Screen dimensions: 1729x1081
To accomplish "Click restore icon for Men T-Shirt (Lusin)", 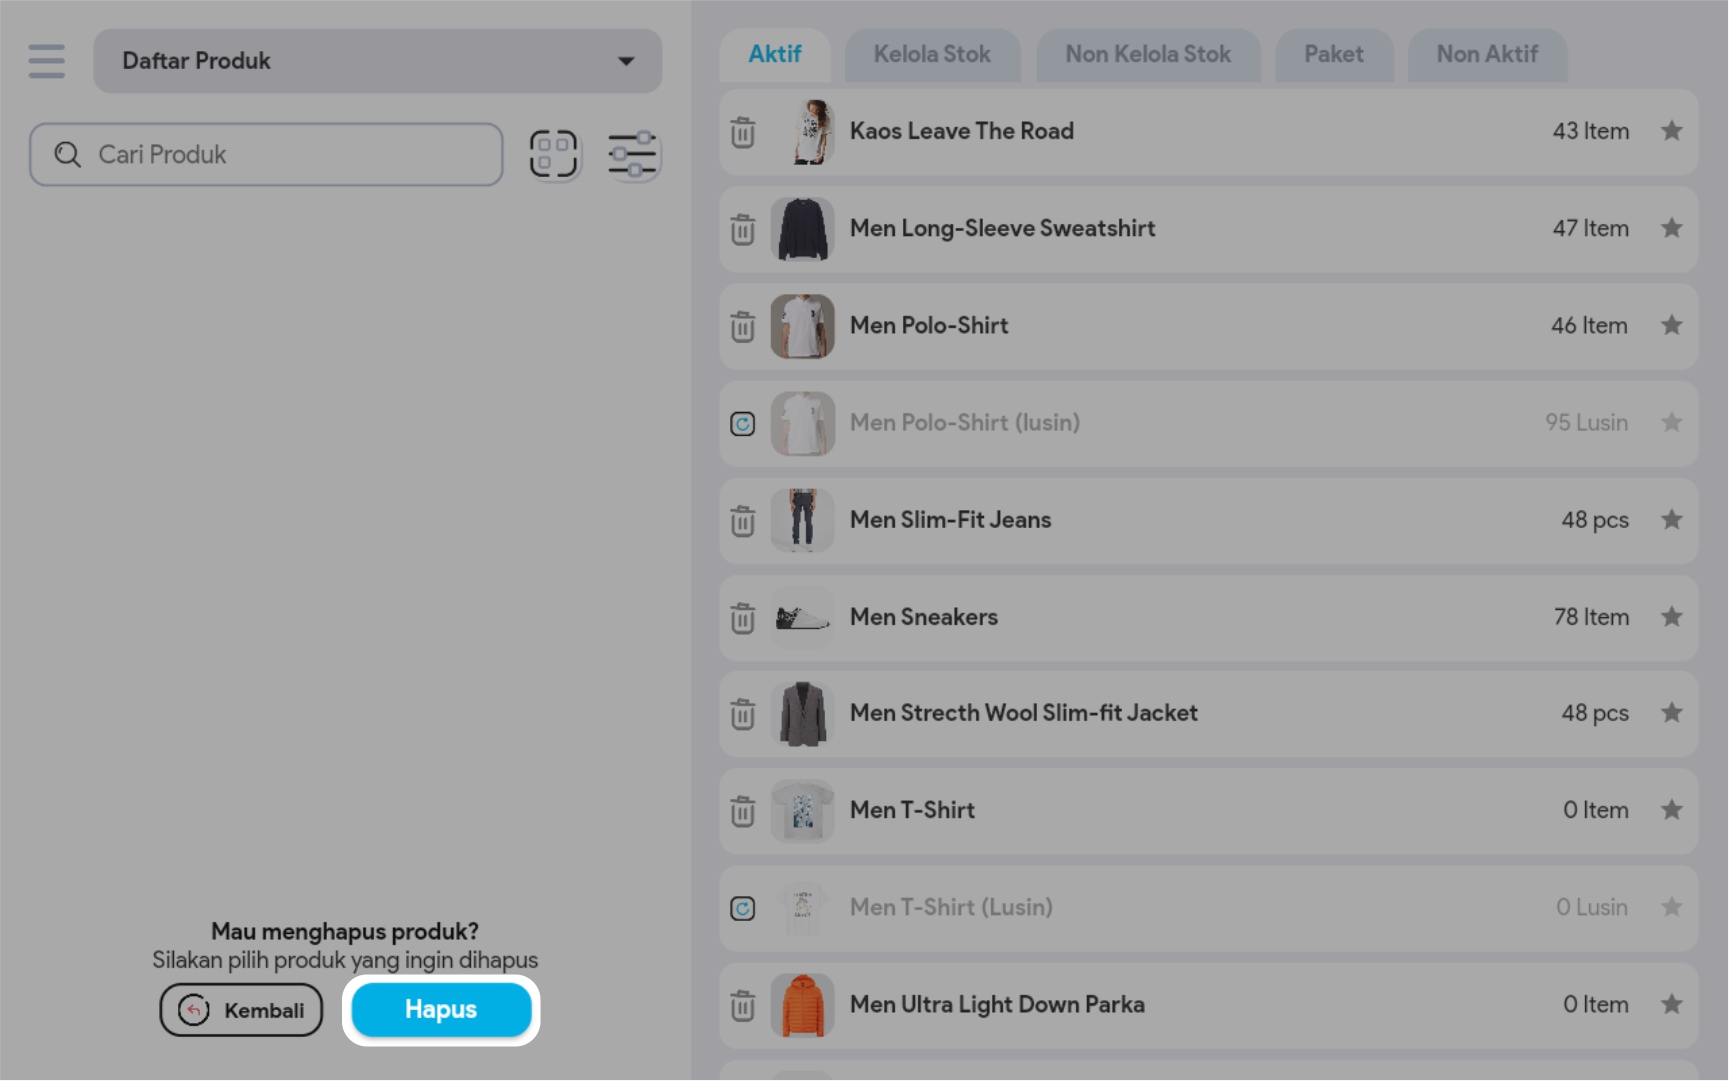I will pos(742,908).
